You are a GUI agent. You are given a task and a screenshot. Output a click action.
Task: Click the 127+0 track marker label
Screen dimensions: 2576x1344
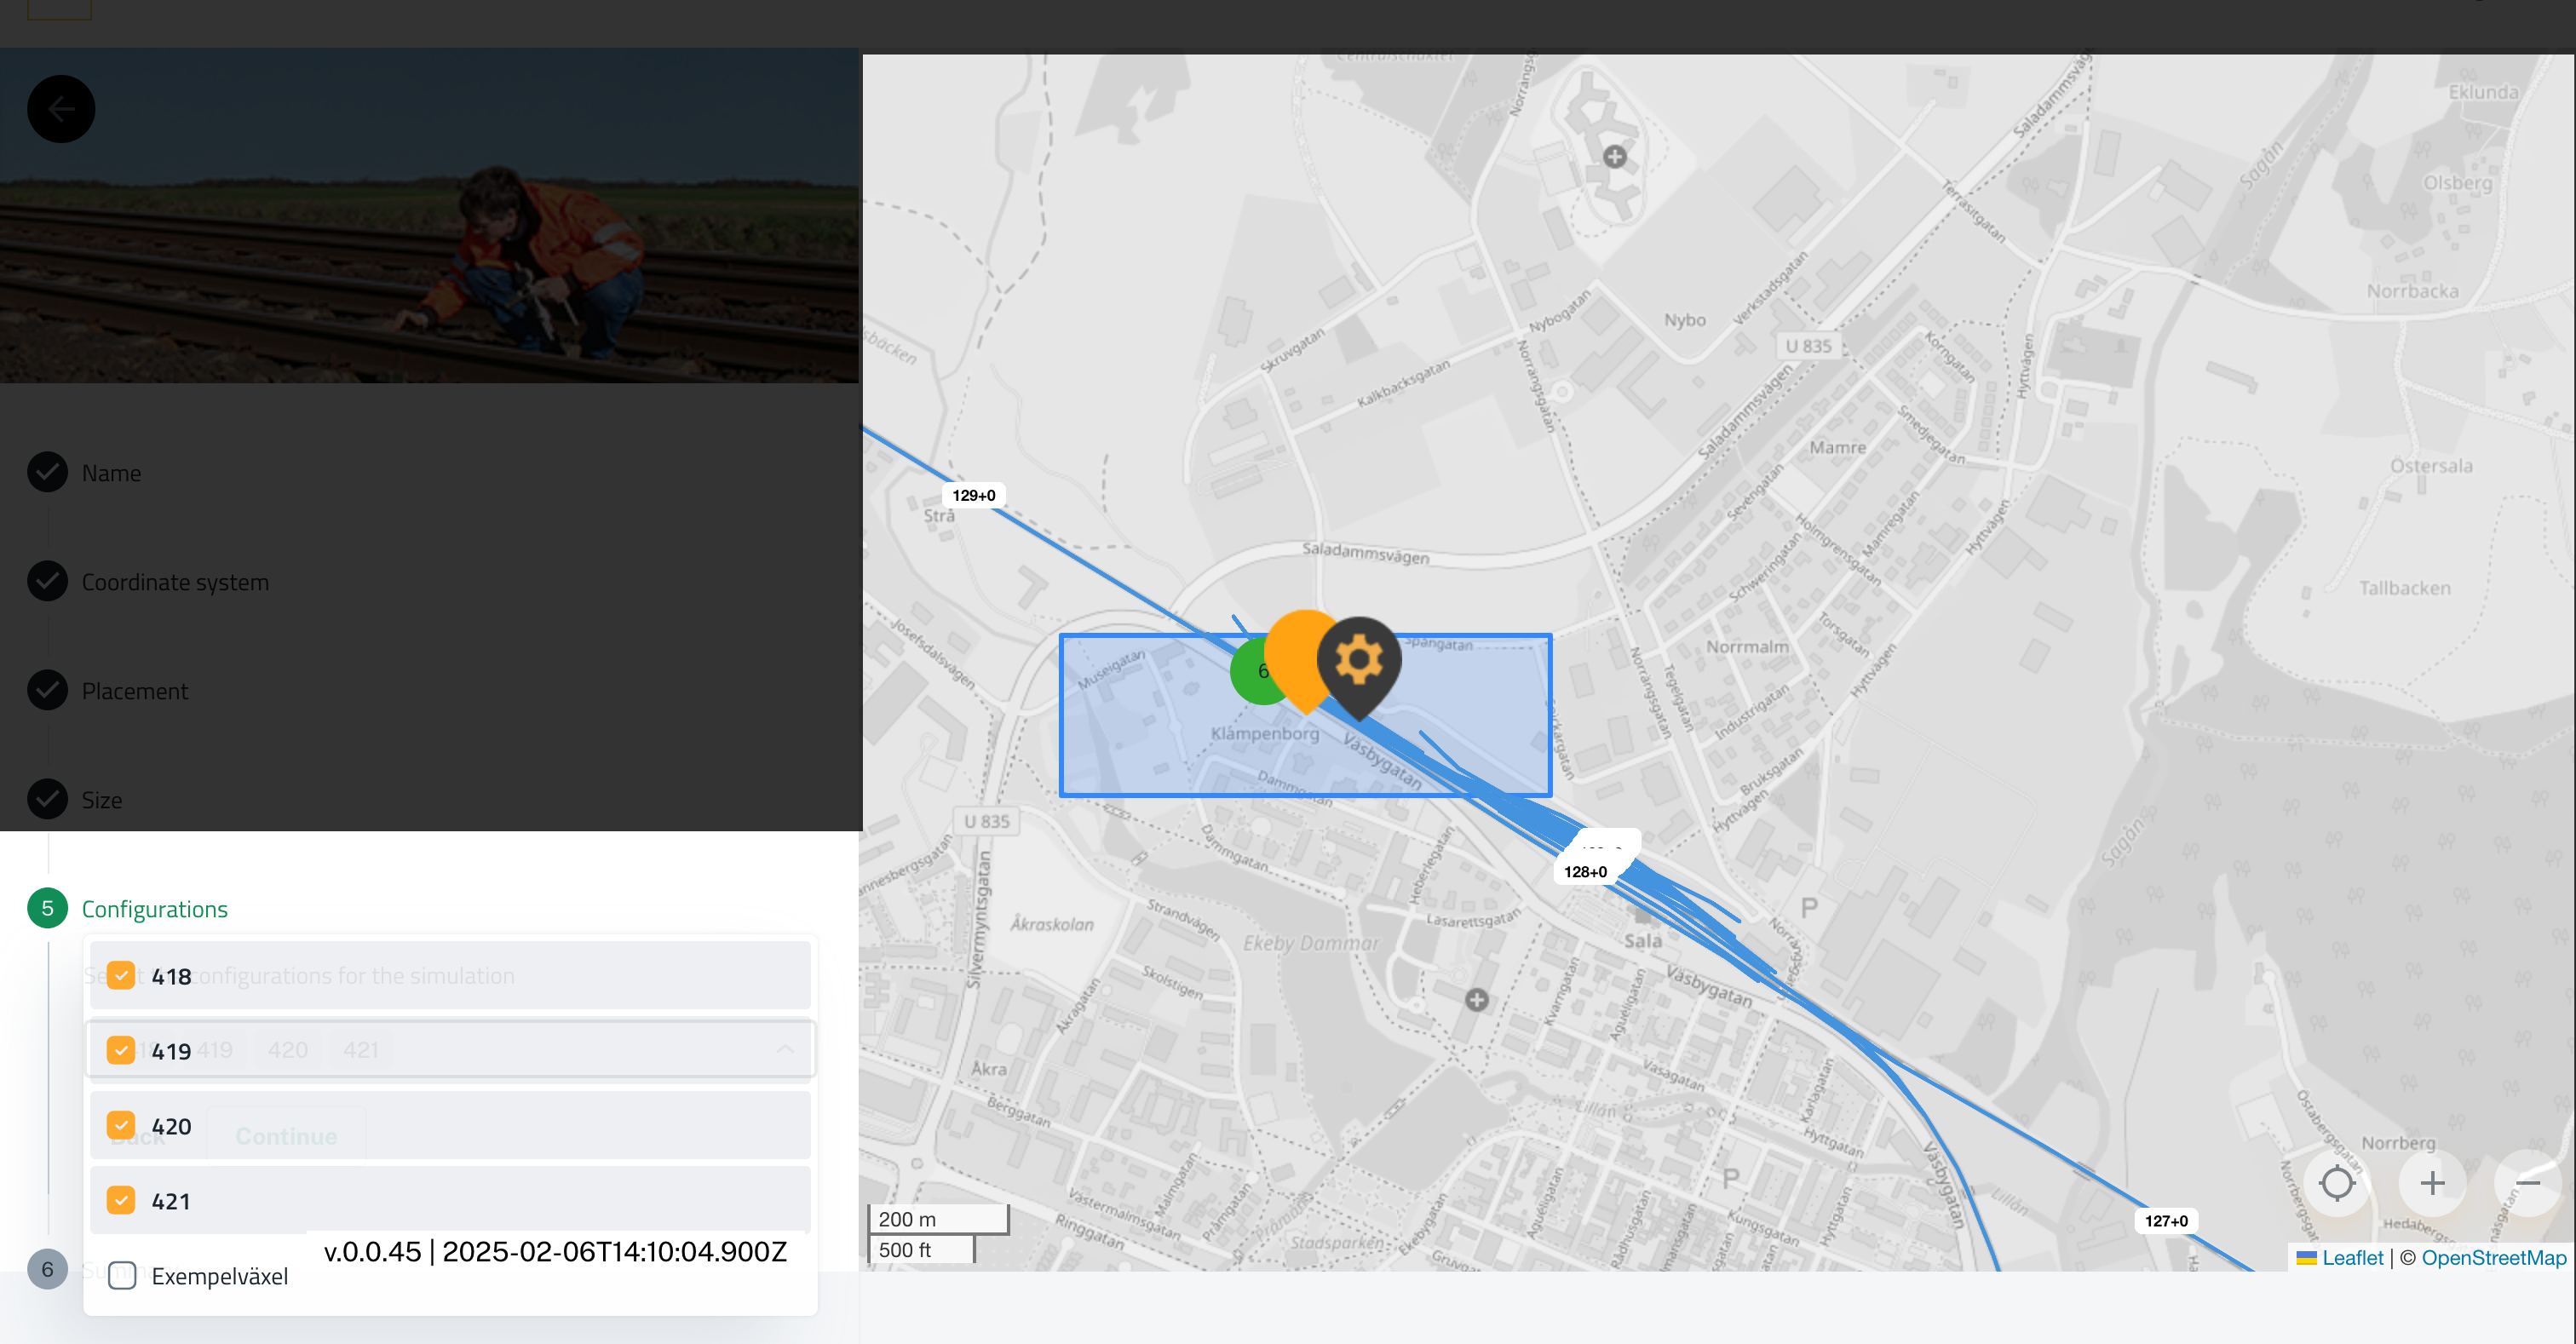[2166, 1221]
